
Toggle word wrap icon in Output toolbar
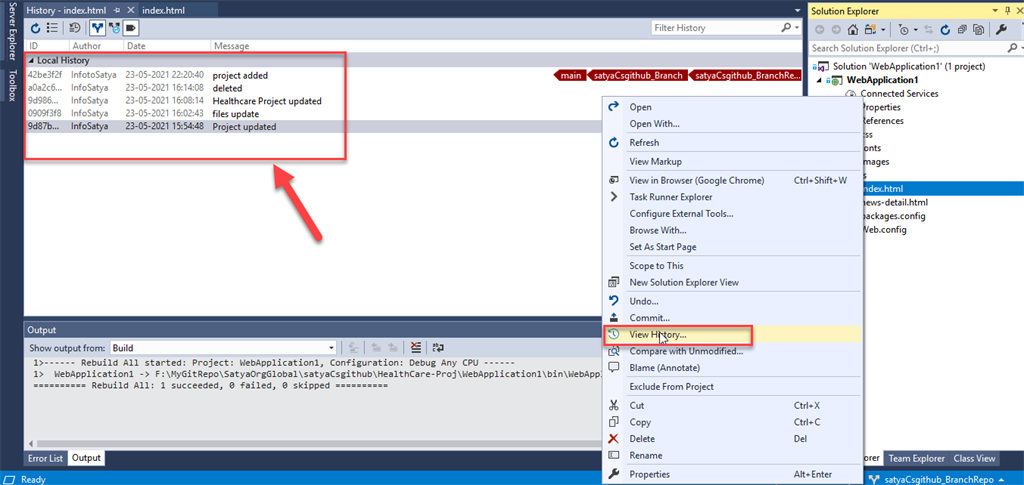tap(438, 348)
